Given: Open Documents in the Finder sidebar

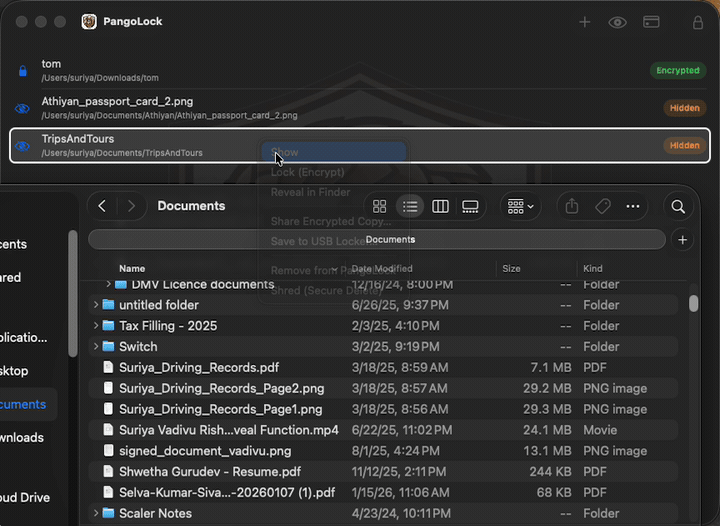Looking at the screenshot, I should tap(23, 404).
